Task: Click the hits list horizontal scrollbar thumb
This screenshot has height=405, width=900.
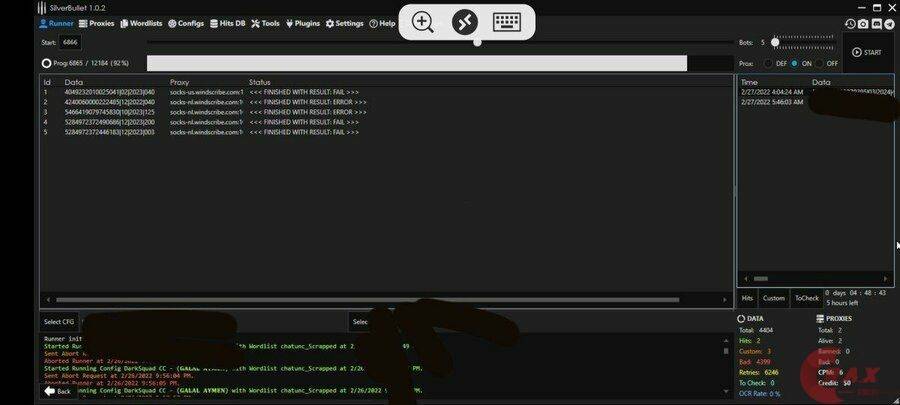Action: click(x=761, y=279)
